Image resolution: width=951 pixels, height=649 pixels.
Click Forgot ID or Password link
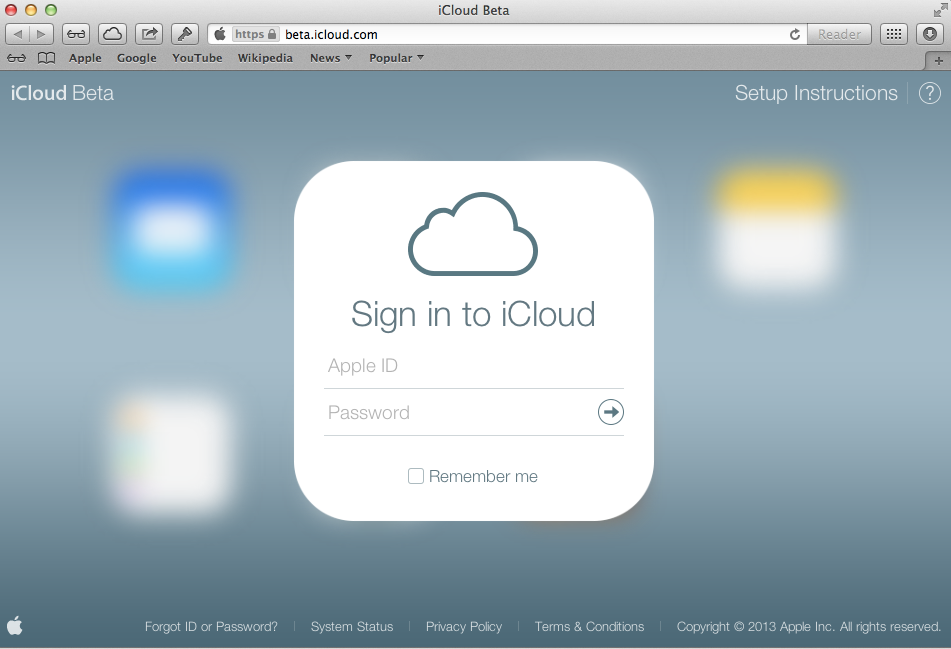coord(211,627)
